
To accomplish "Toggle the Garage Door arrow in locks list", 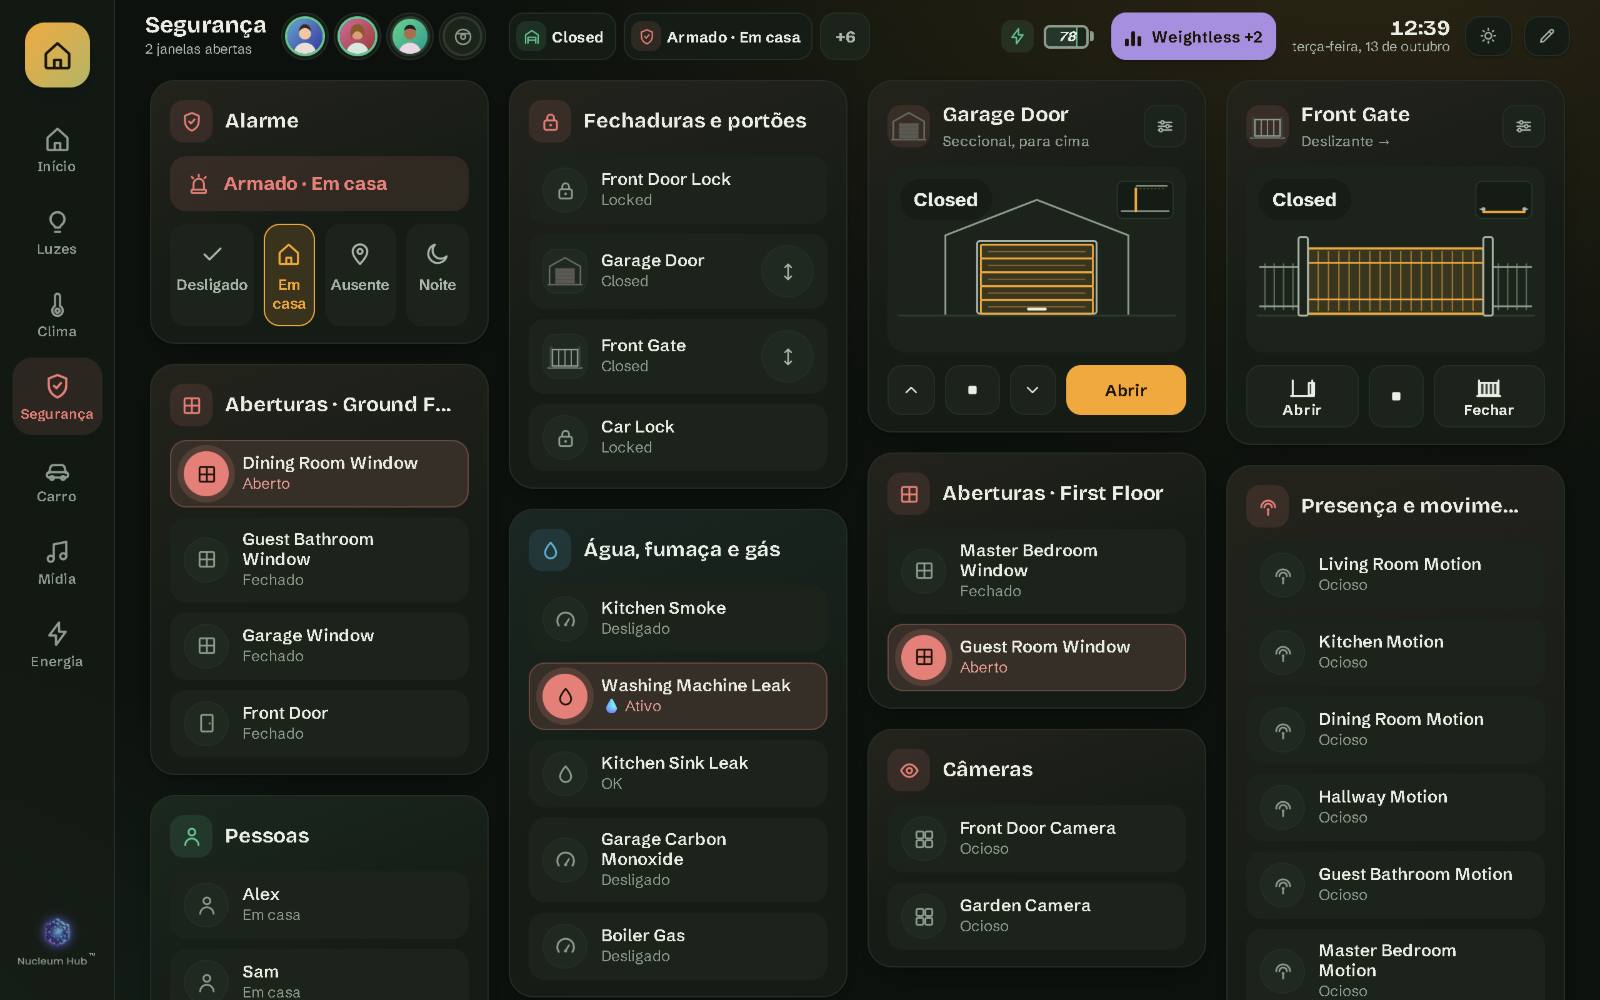I will tap(788, 271).
